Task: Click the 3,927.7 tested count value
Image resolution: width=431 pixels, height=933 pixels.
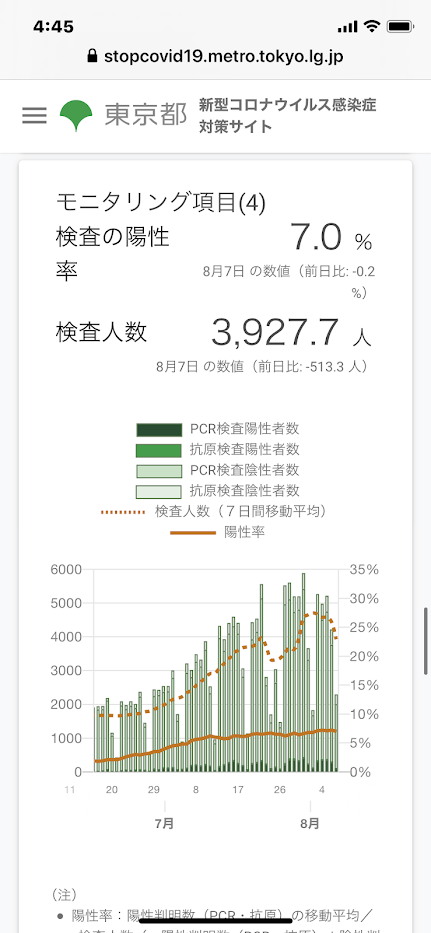Action: coord(292,332)
